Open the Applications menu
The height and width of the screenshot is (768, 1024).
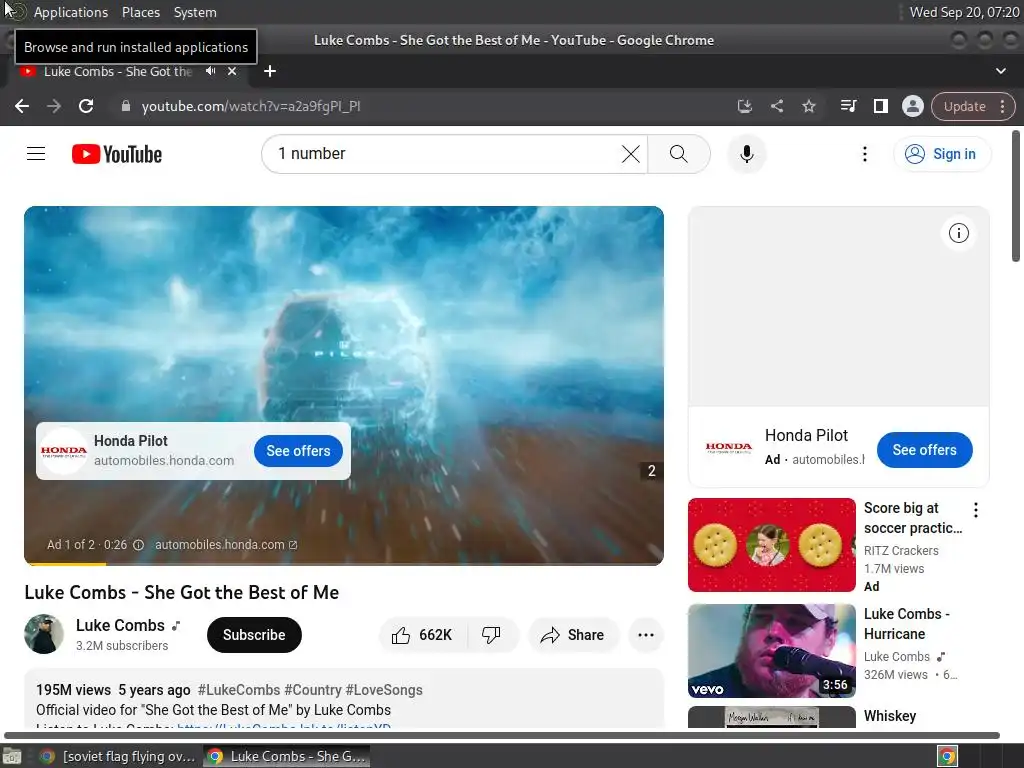pos(71,12)
